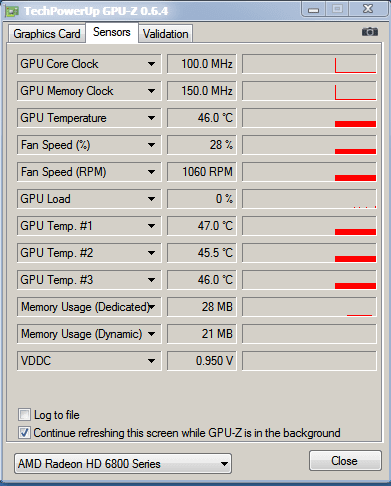Viewport: 391px width, 486px height.
Task: Uncheck Continue refreshing in background checkbox
Action: [x=24, y=433]
